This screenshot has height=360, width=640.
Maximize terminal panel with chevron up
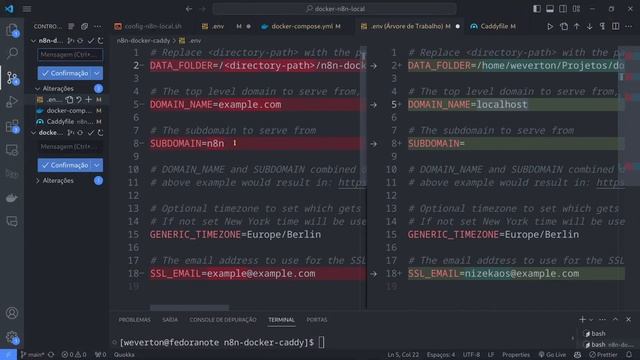point(616,320)
